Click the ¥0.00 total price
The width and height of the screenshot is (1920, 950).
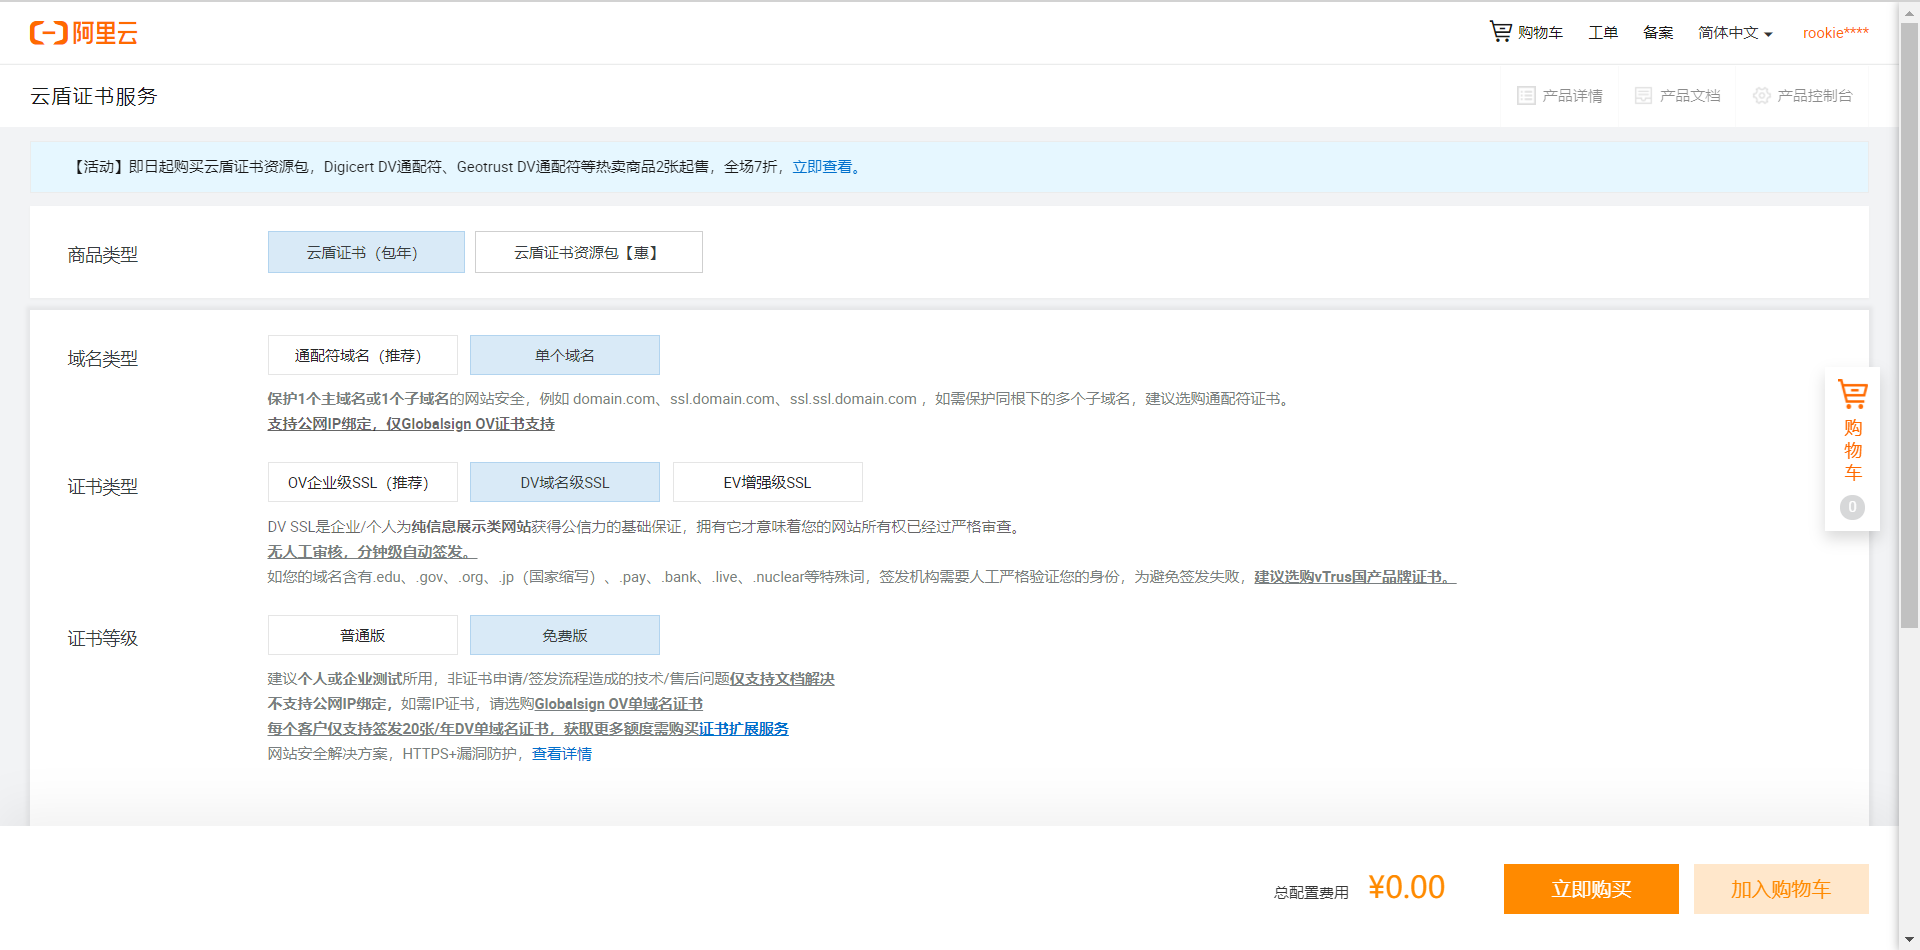(x=1406, y=887)
